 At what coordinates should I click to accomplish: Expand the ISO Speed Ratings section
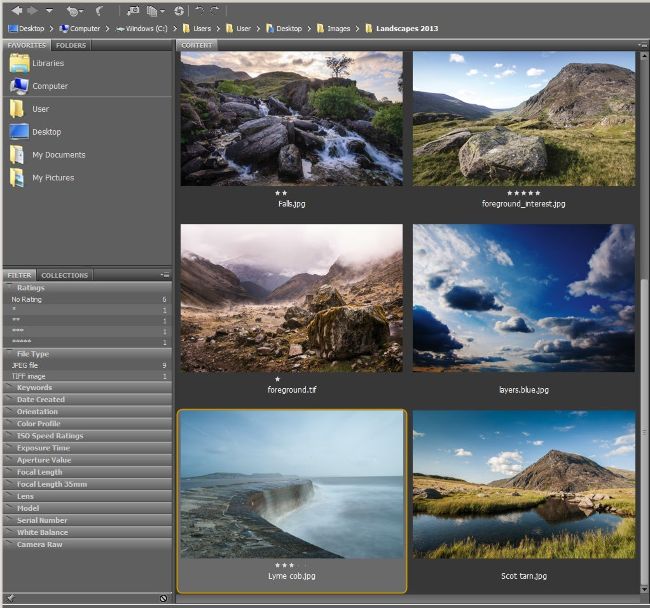[x=50, y=436]
